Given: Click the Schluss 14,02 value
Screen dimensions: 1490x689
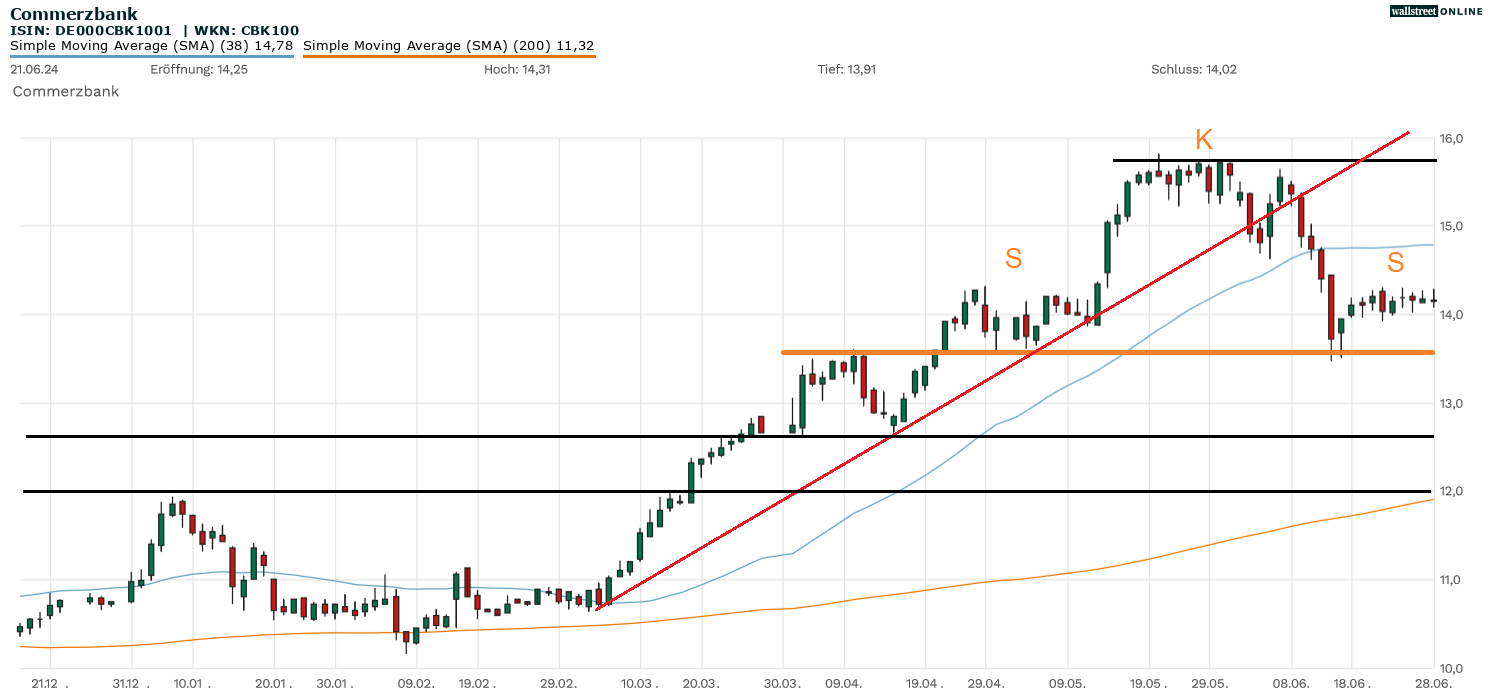Looking at the screenshot, I should pos(1193,69).
